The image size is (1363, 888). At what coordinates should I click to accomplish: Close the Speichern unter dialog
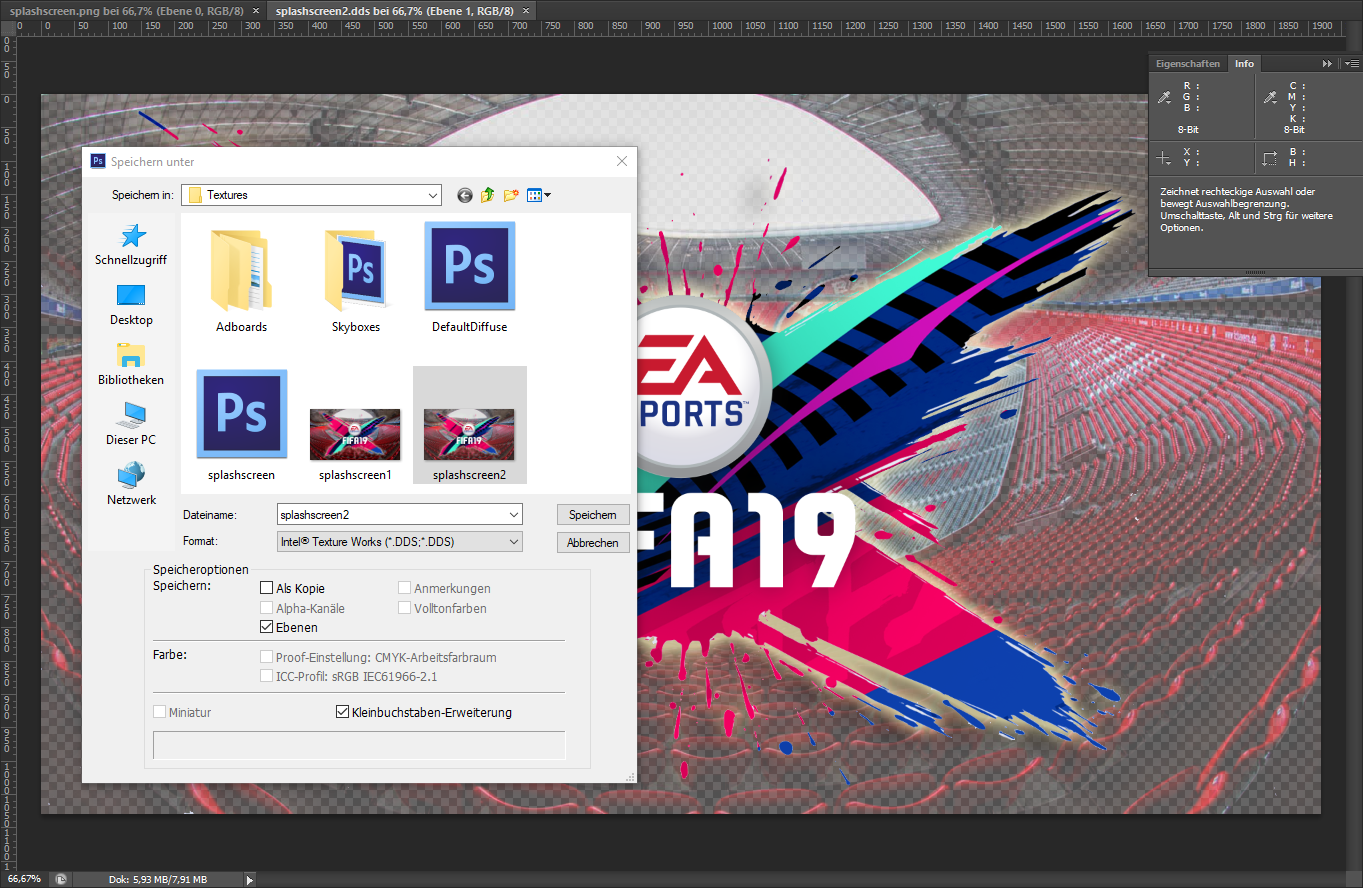622,161
